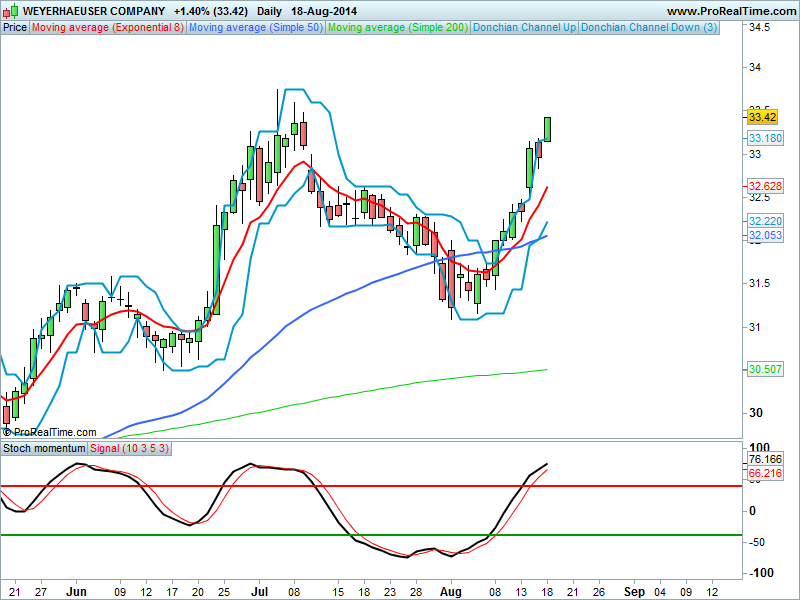Click the +1.40% (33.42) change text
The image size is (800, 600).
coord(211,11)
